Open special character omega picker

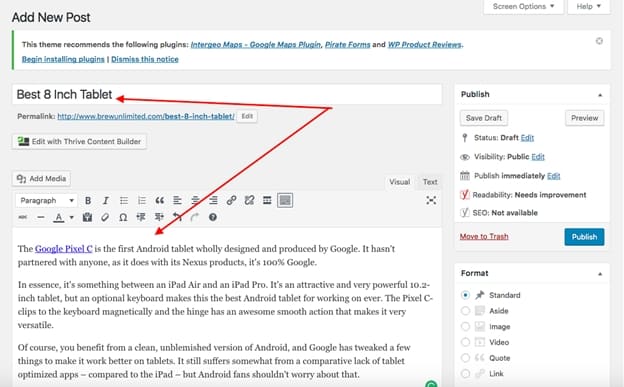click(x=123, y=217)
